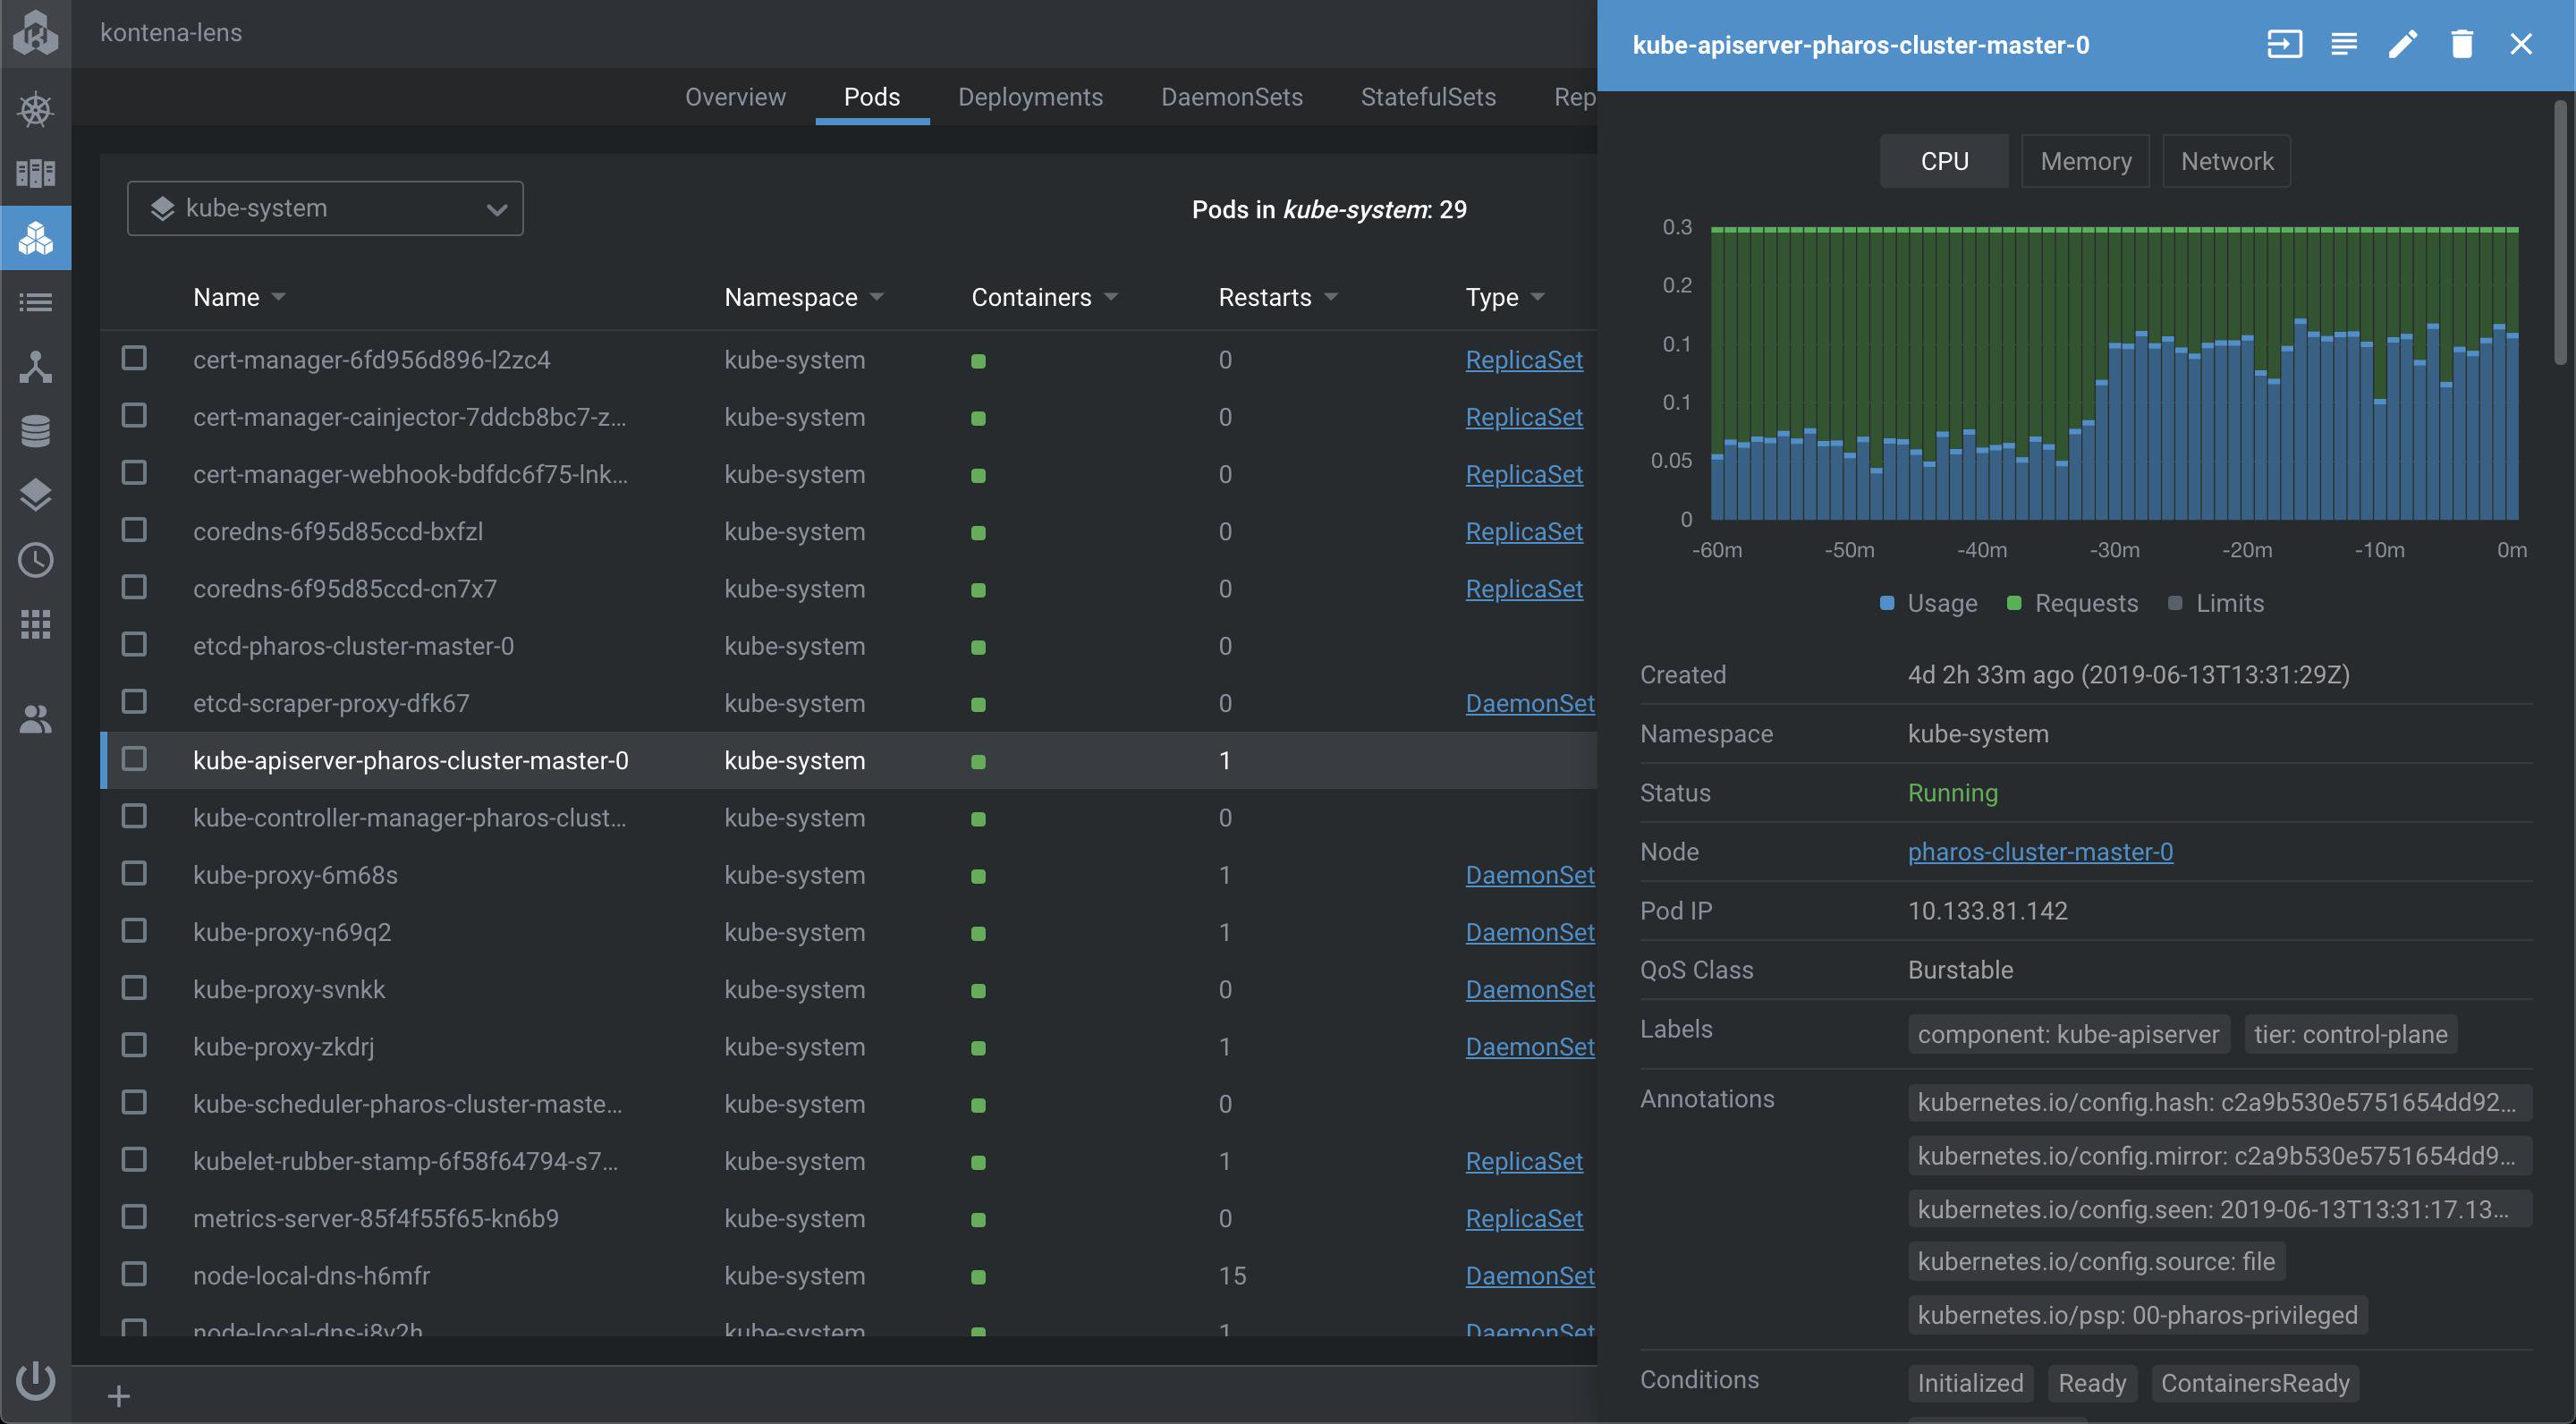Edit the pod with the pencil icon

coord(2403,44)
